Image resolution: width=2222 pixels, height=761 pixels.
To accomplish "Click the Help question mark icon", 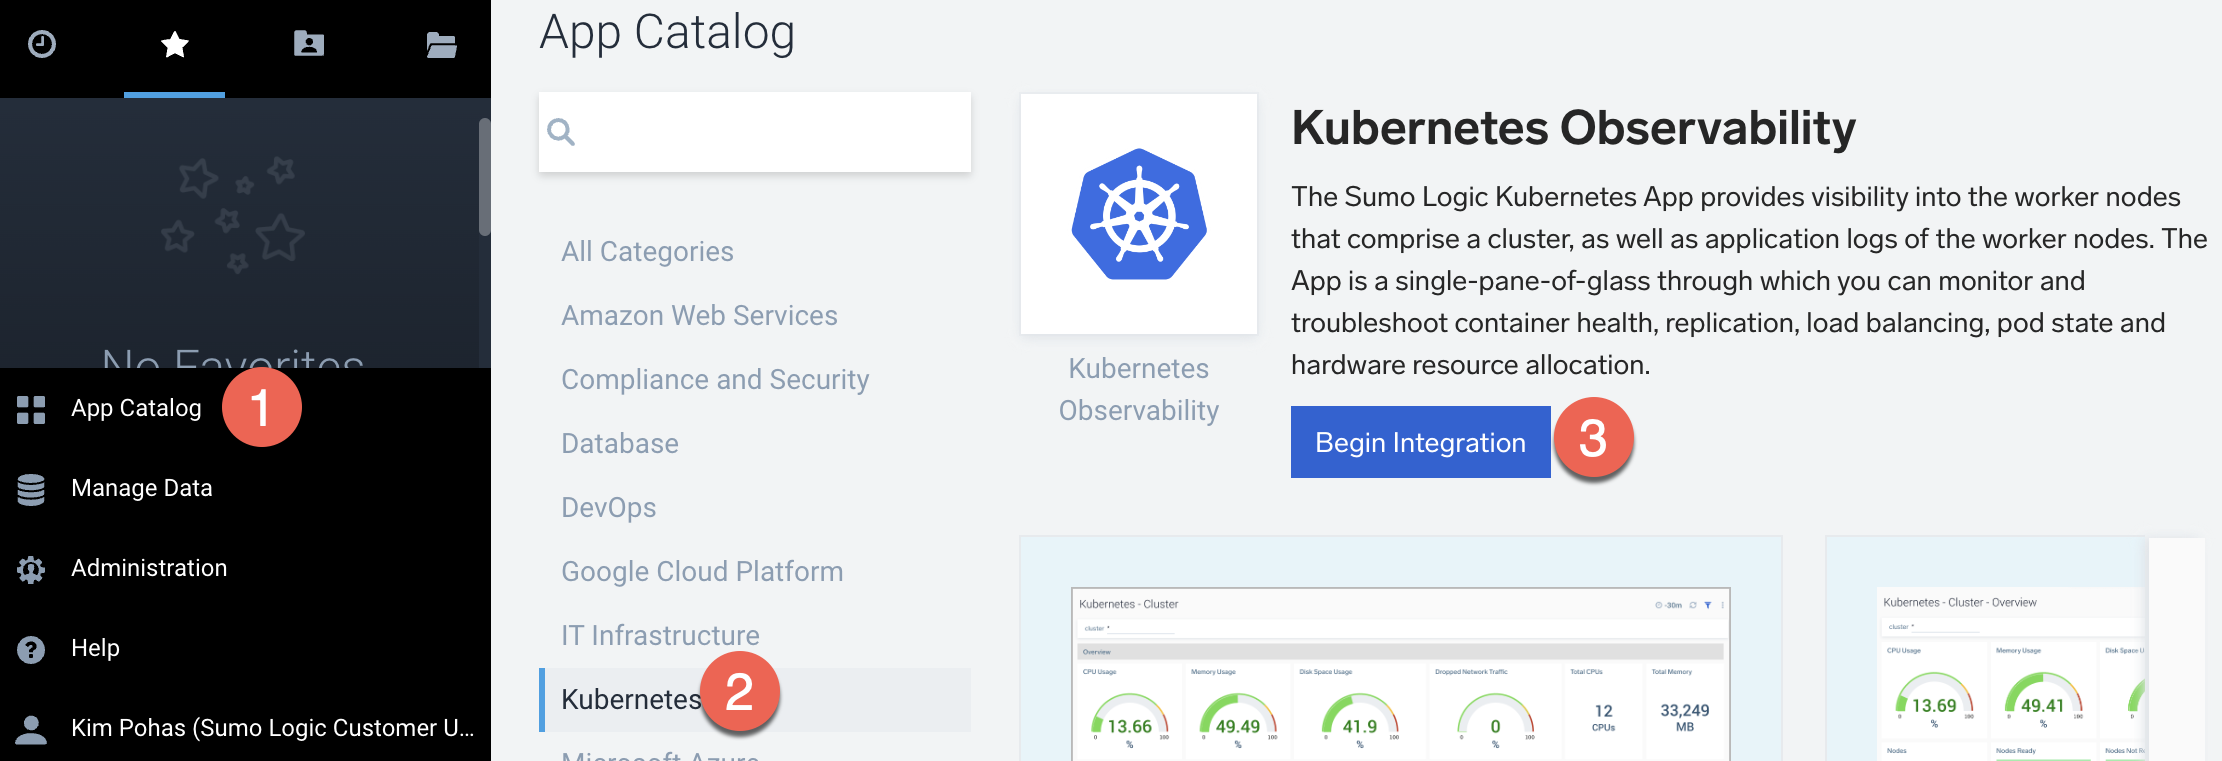I will pyautogui.click(x=31, y=649).
